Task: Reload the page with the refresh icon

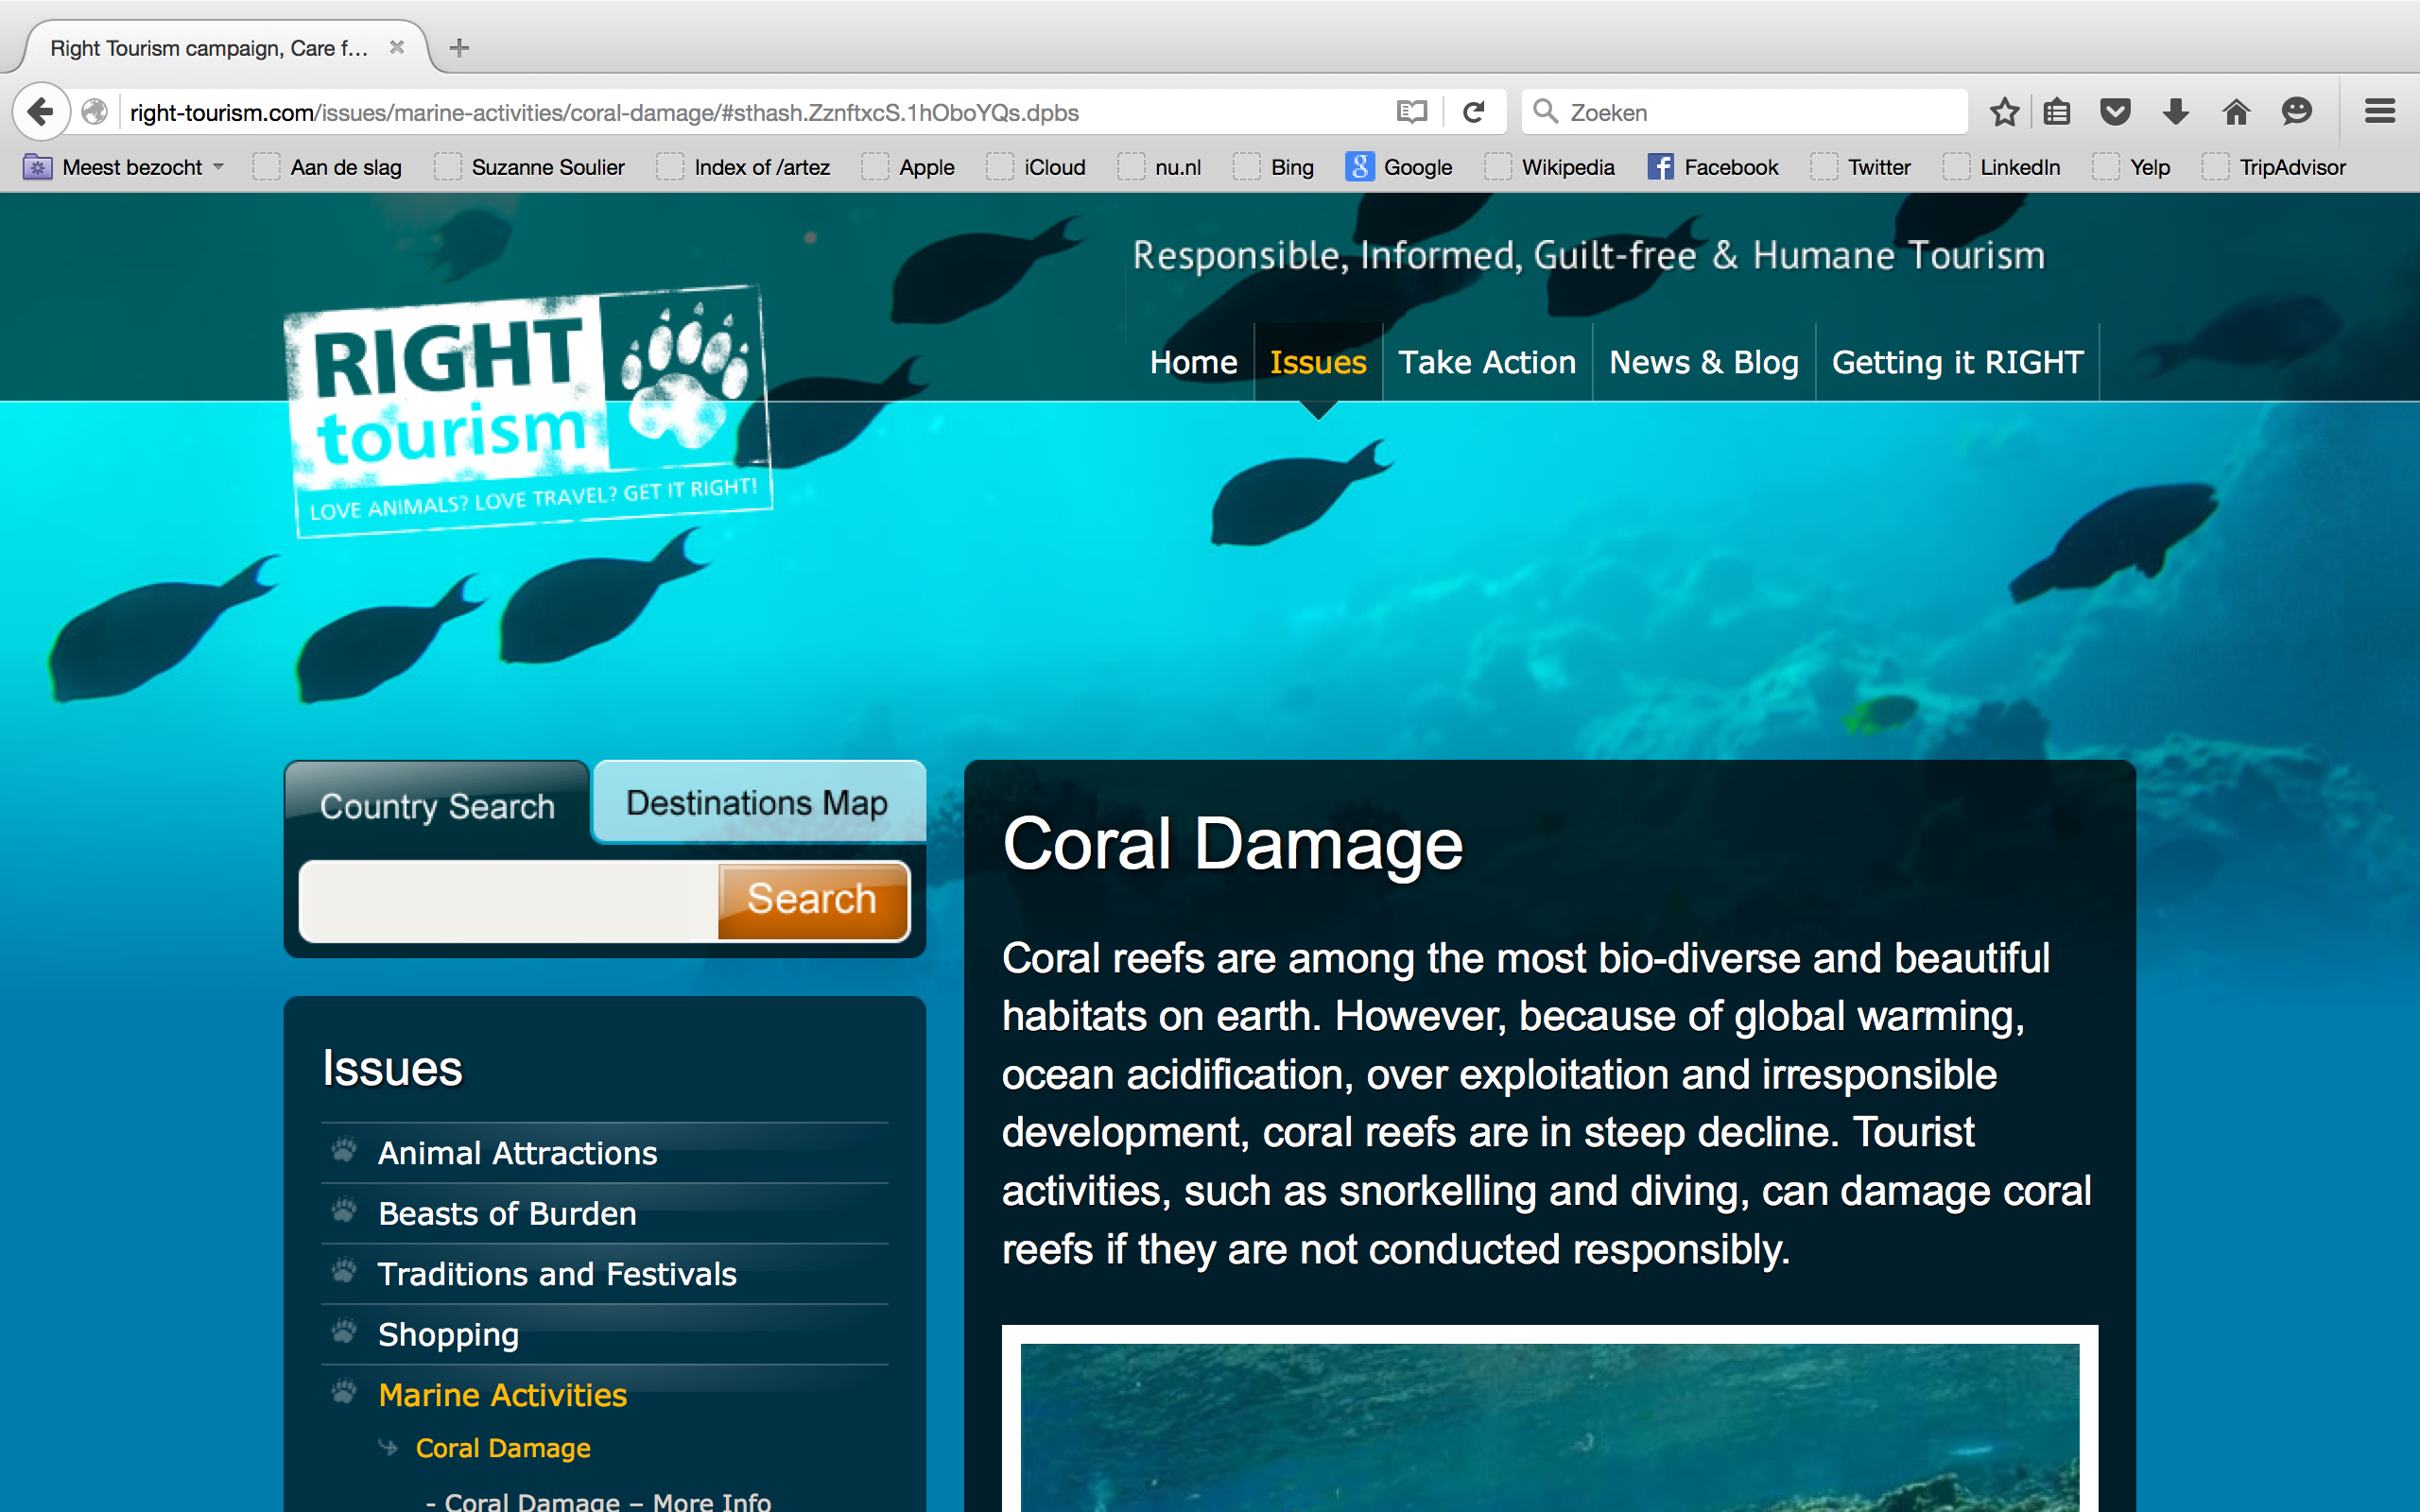Action: [1473, 112]
